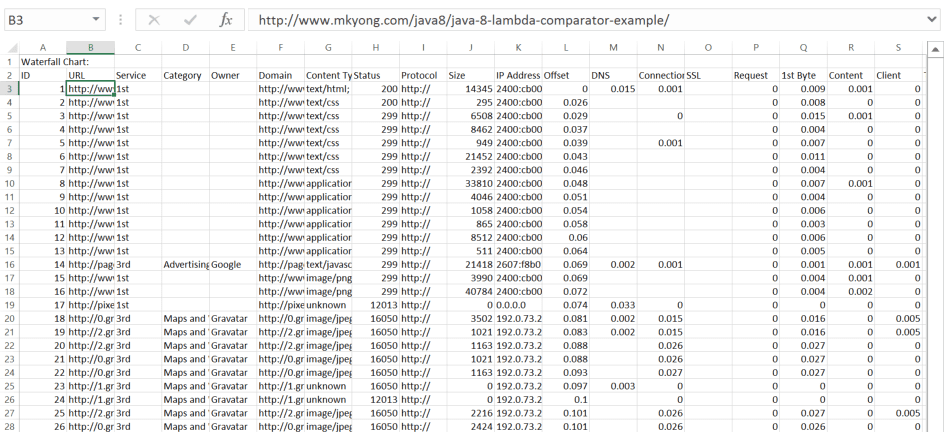
Task: Click the 'Client' header cell
Action: (898, 75)
